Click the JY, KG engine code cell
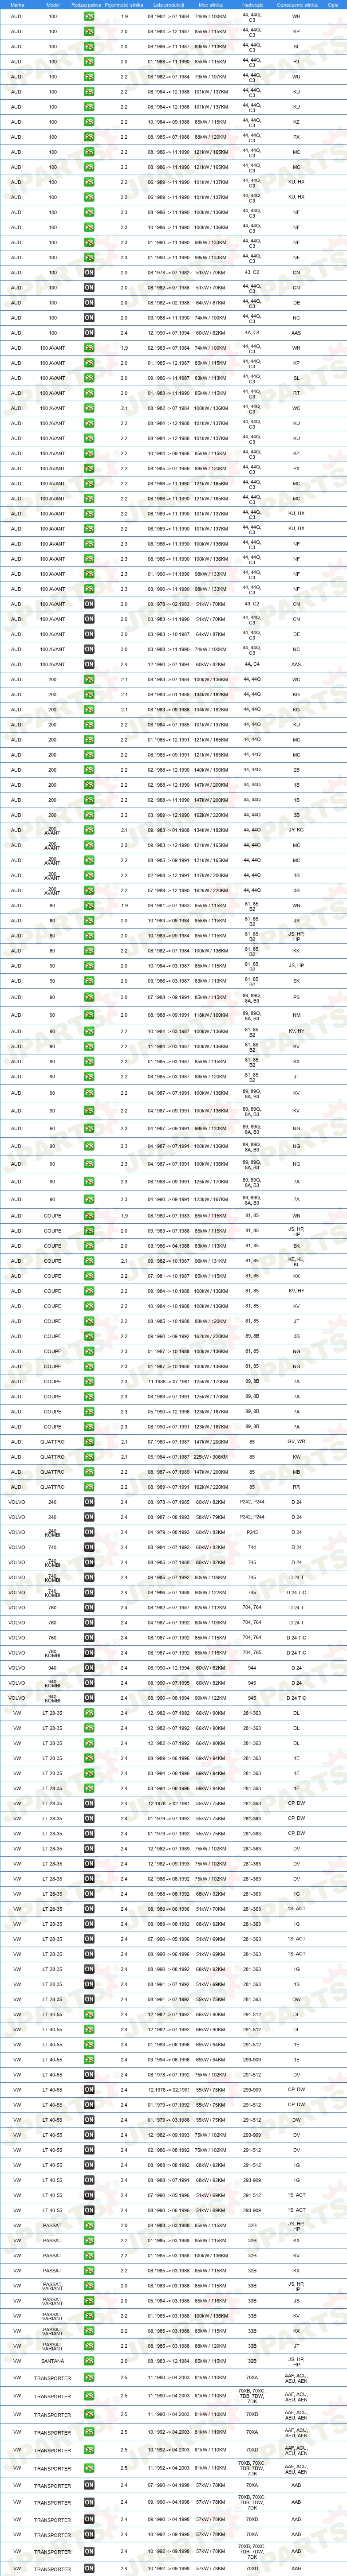The height and width of the screenshot is (2576, 347). pos(296,830)
